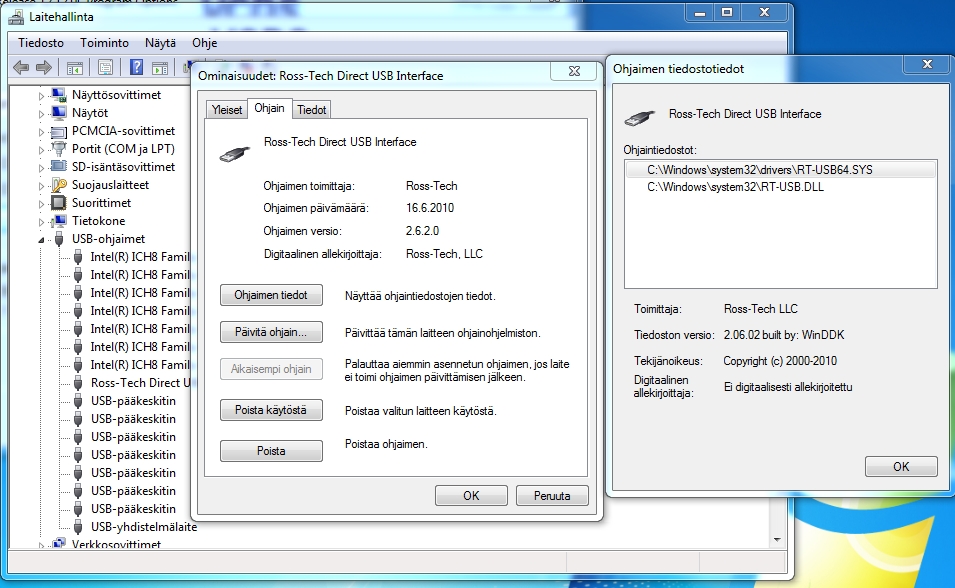
Task: Click Päivitä ohjain to update the driver
Action: (x=270, y=332)
